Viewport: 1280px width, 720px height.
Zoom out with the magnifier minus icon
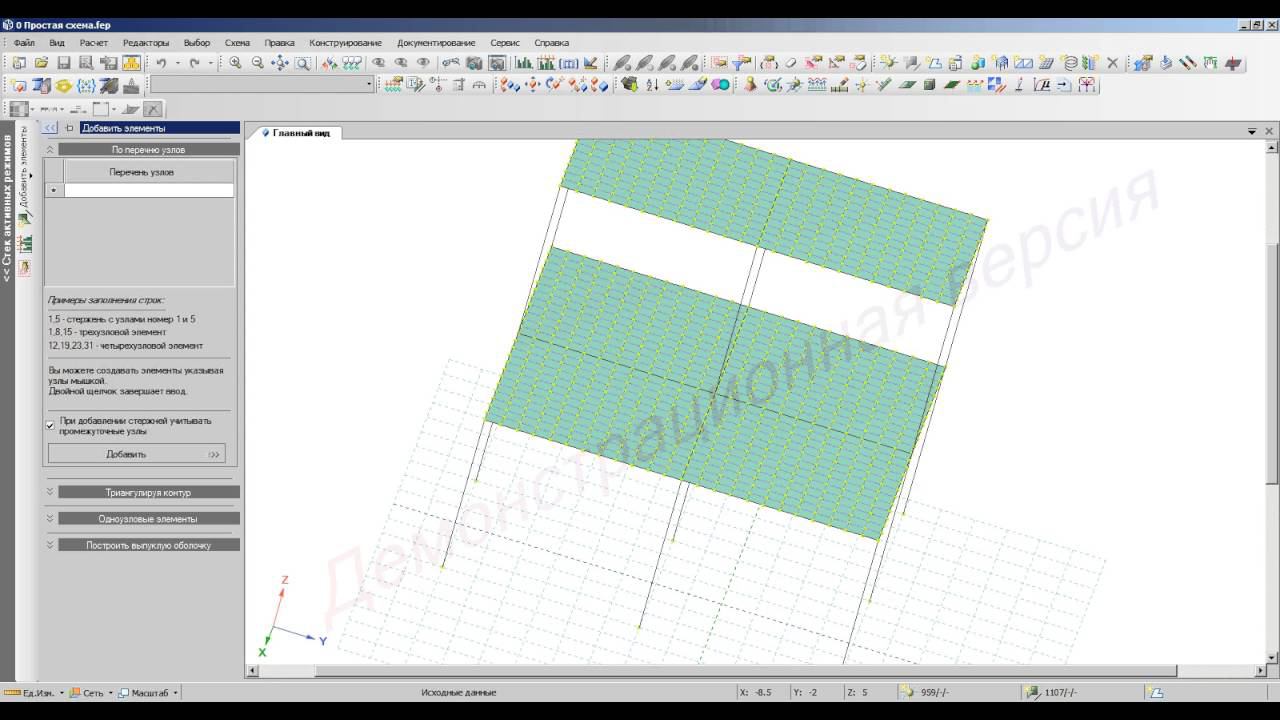coord(257,63)
